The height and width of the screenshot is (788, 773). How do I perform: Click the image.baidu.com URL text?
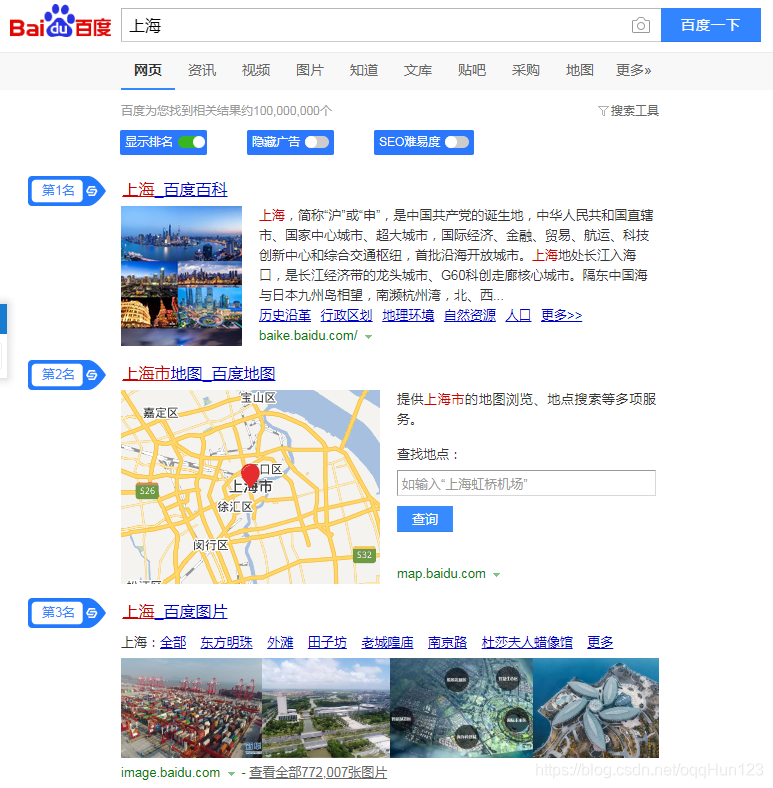point(170,773)
